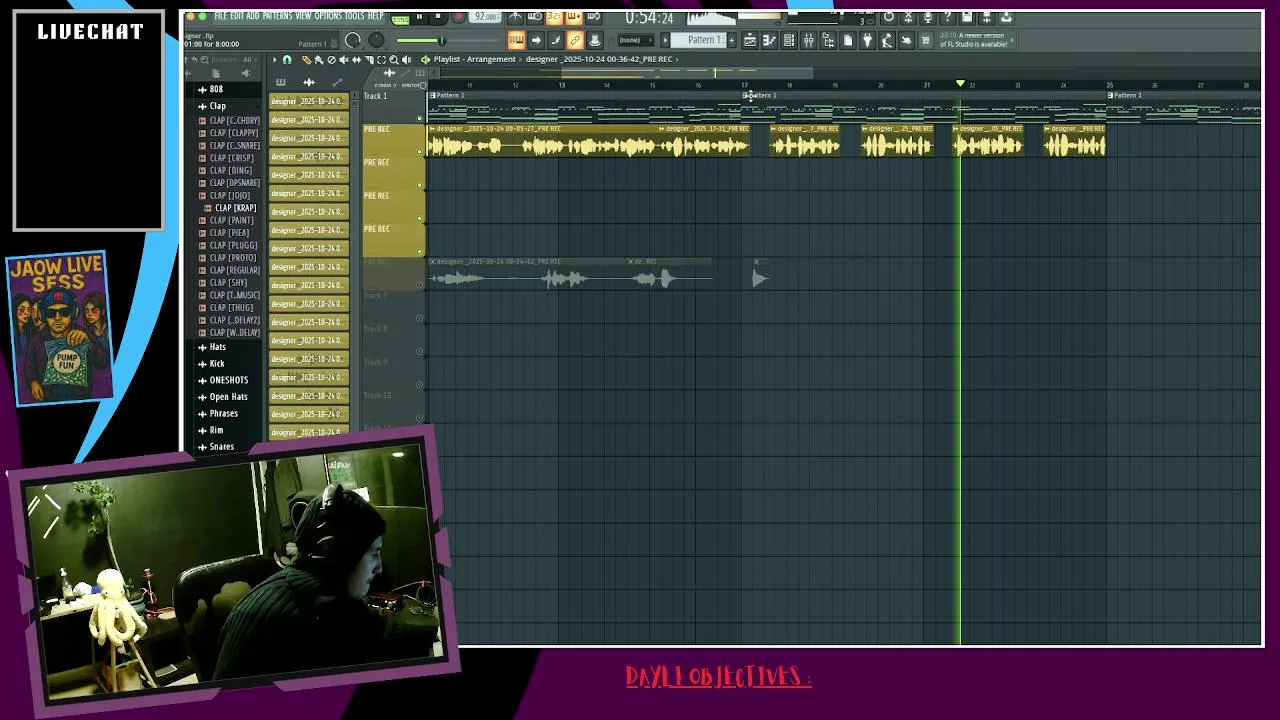Select the Slip tool in playlist toolbar
The height and width of the screenshot is (720, 1280).
point(356,59)
